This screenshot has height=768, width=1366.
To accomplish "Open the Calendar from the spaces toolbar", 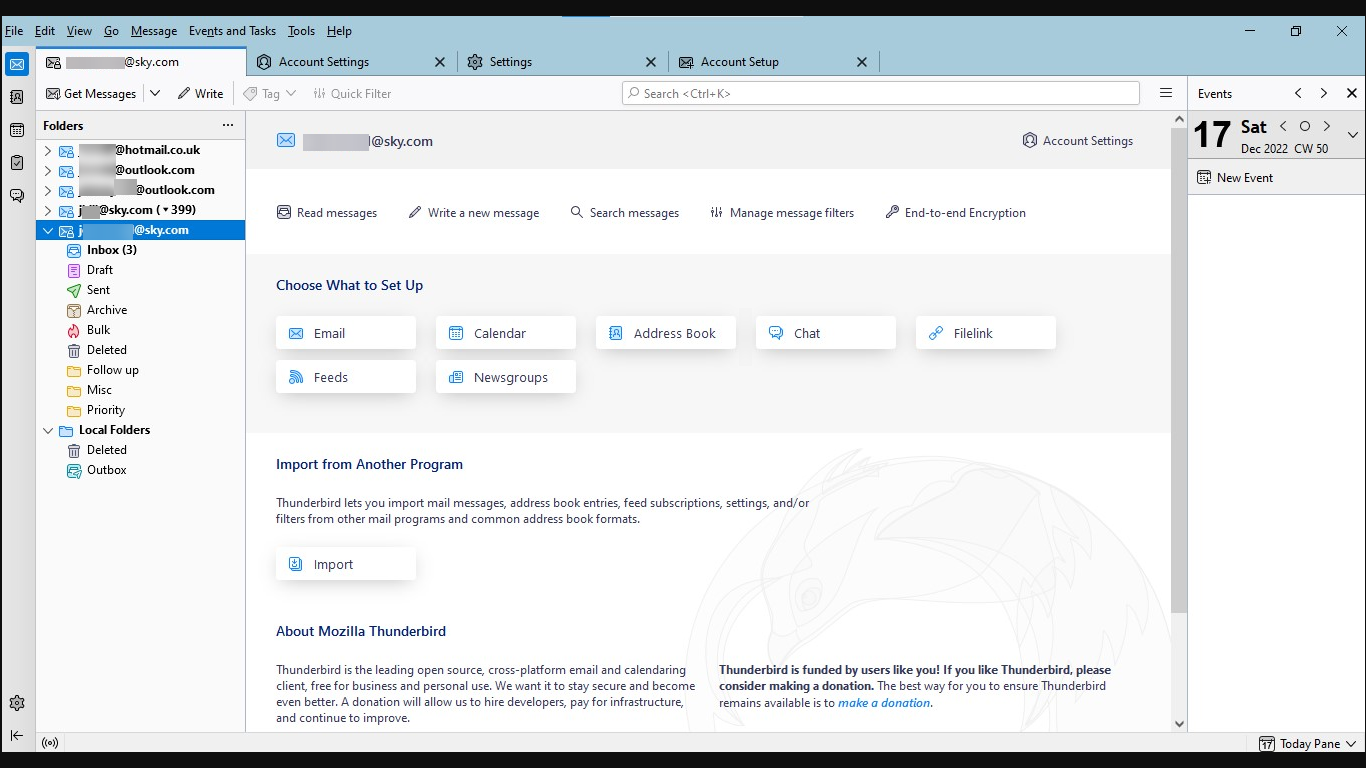I will 16,130.
